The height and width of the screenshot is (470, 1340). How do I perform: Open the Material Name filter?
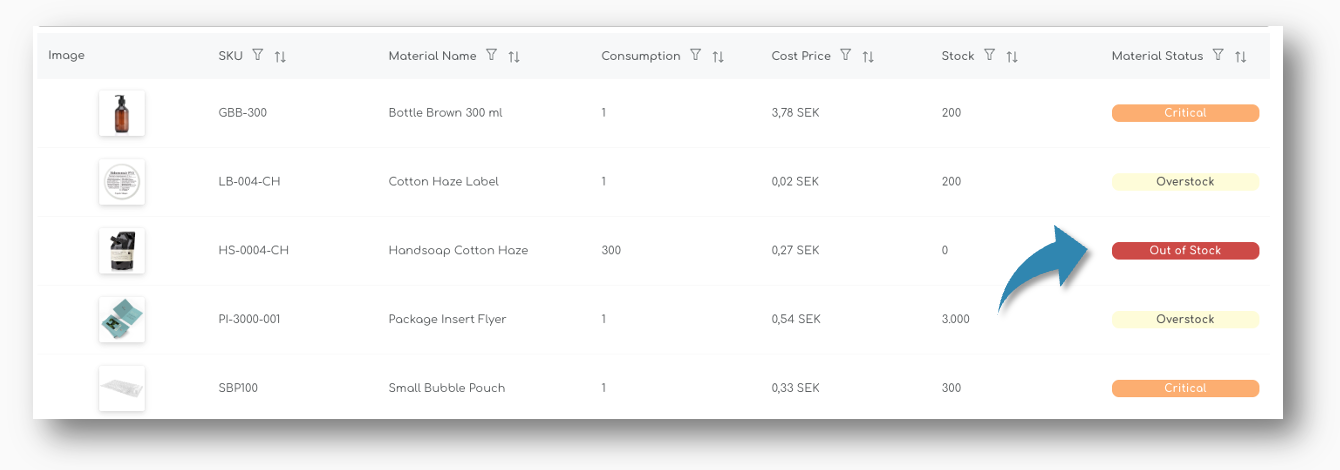(491, 56)
